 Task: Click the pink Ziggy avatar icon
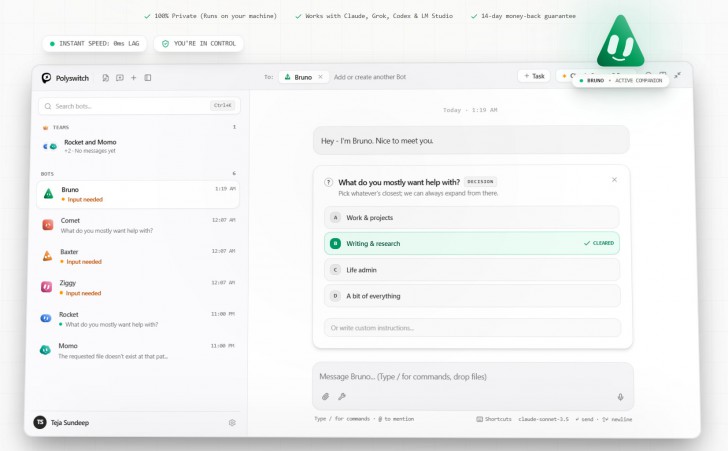[46, 287]
